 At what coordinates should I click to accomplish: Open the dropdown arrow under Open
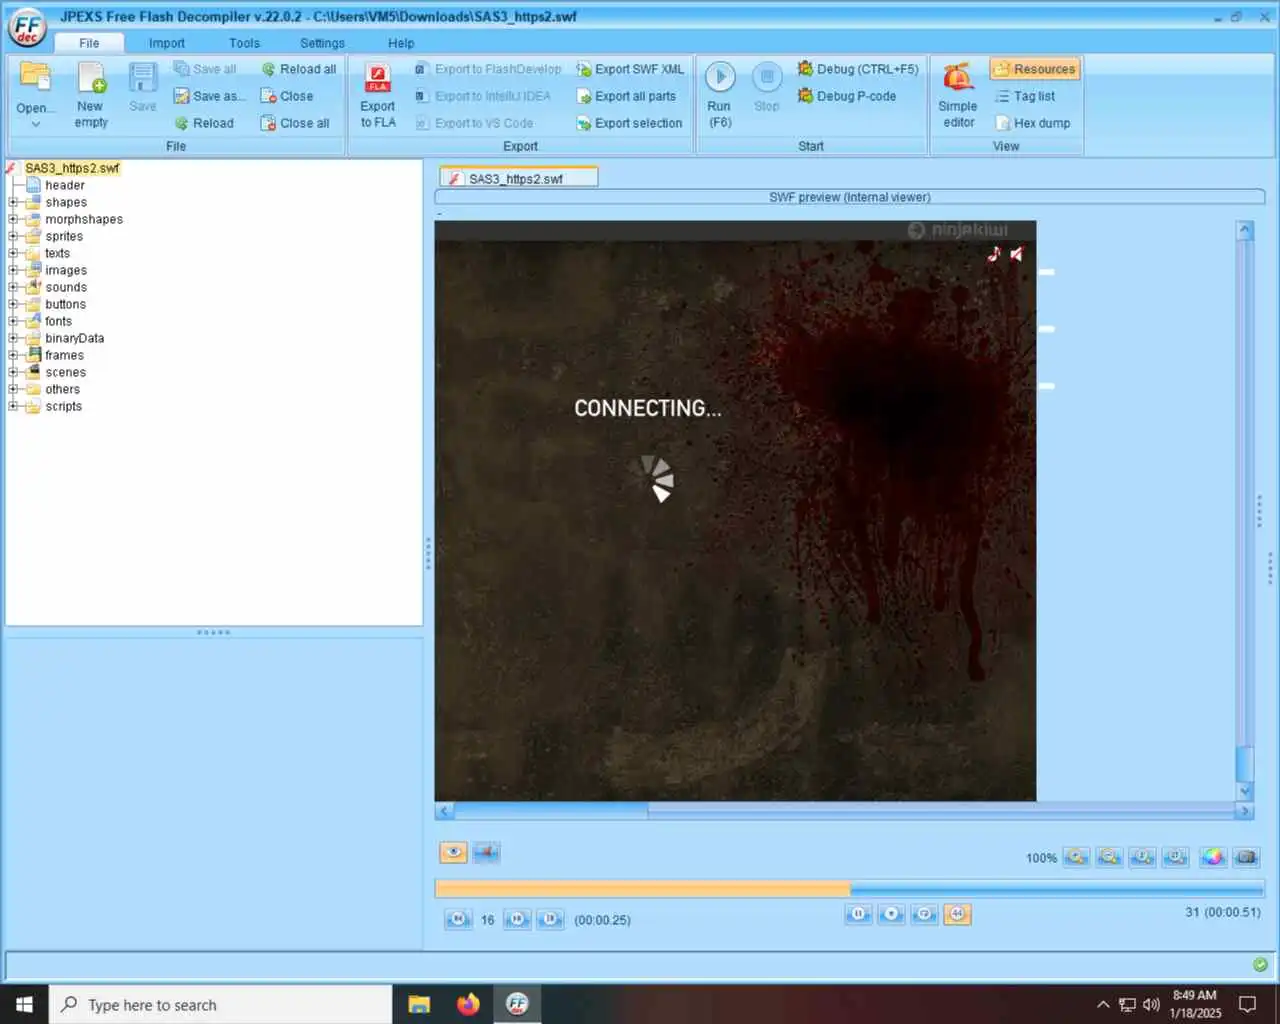[36, 124]
